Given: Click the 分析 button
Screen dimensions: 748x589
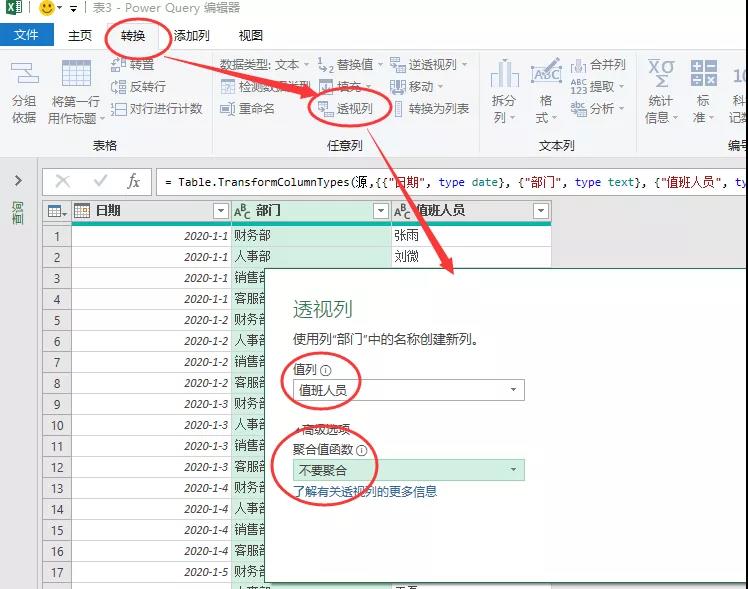Looking at the screenshot, I should tap(597, 109).
